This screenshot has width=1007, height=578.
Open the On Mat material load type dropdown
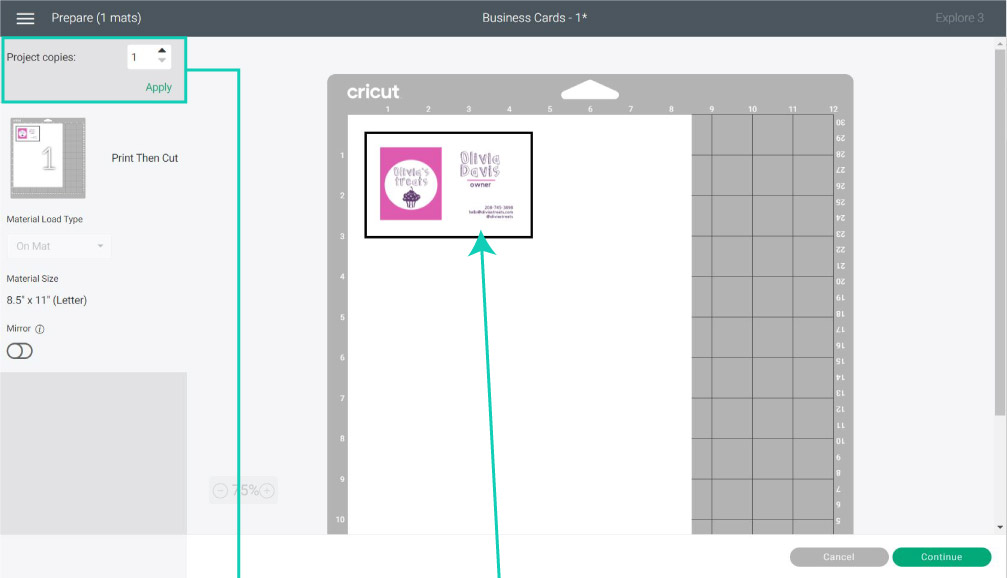click(58, 246)
